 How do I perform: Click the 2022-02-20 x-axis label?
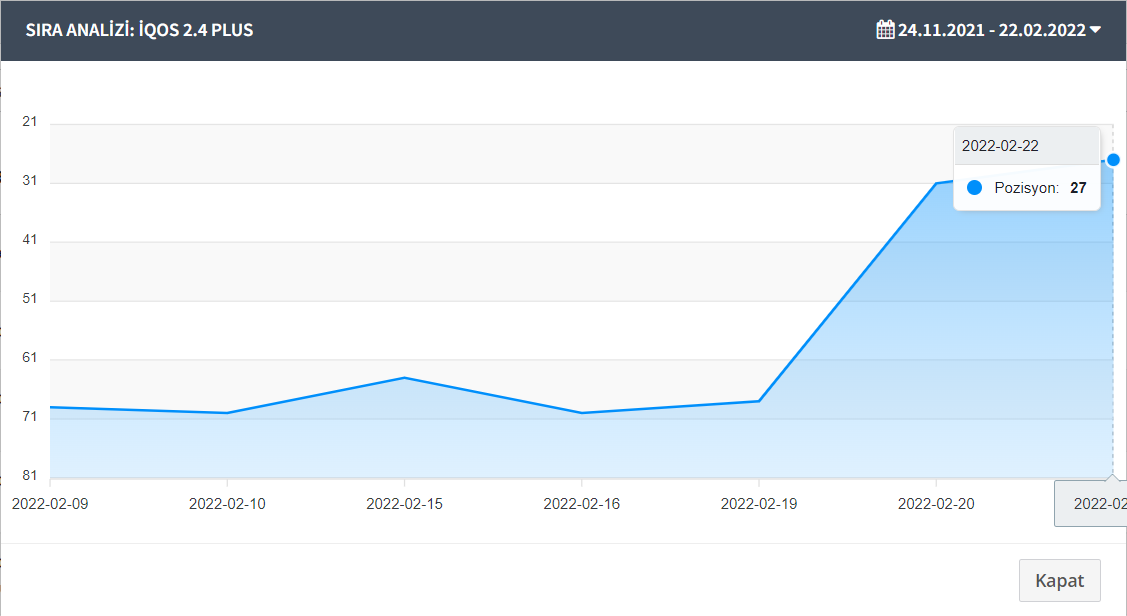click(936, 504)
